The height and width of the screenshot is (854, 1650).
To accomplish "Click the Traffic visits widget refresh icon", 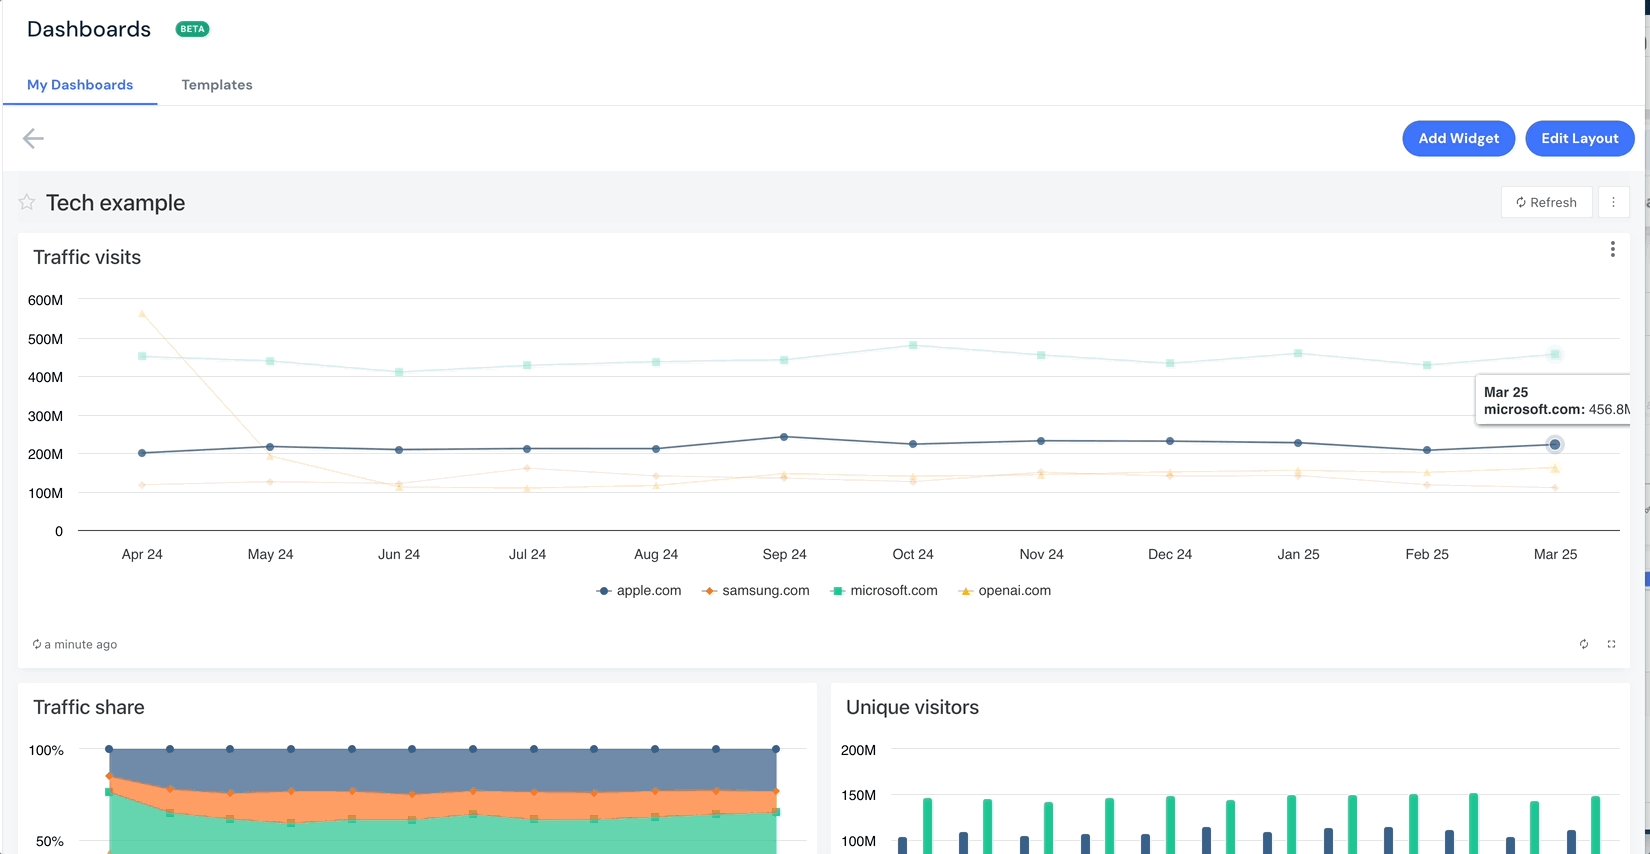I will pos(1584,644).
